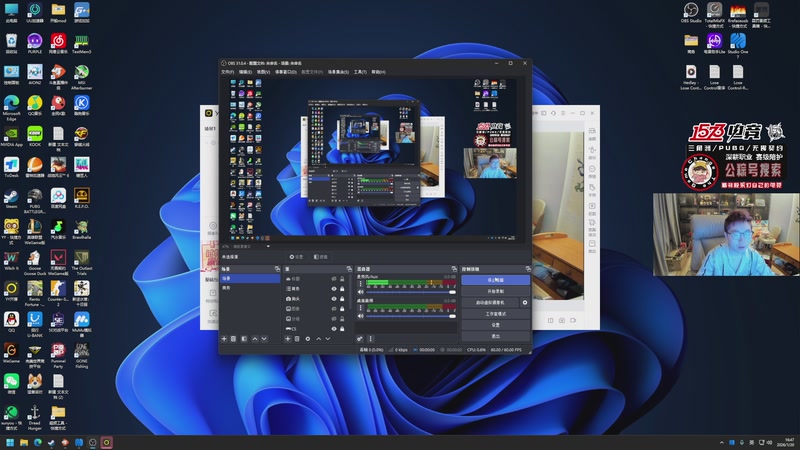The image size is (800, 450).
Task: Open the 场景集合(S) menu in OBS
Action: pos(338,72)
